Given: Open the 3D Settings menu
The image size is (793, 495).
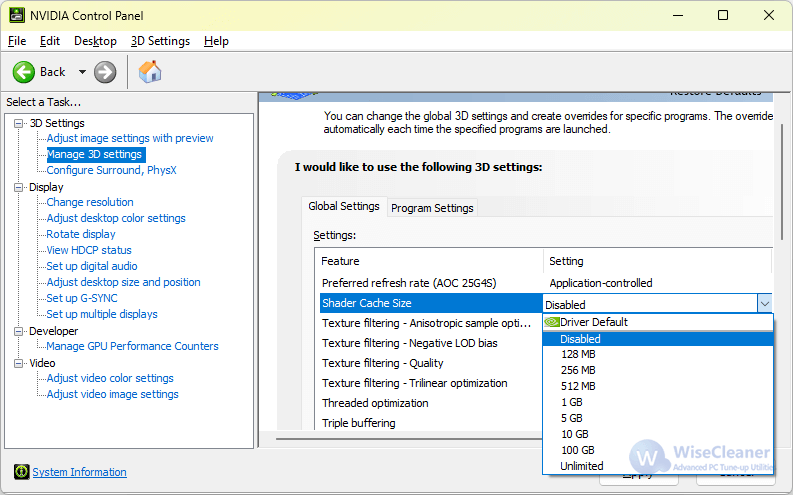Looking at the screenshot, I should click(x=160, y=41).
